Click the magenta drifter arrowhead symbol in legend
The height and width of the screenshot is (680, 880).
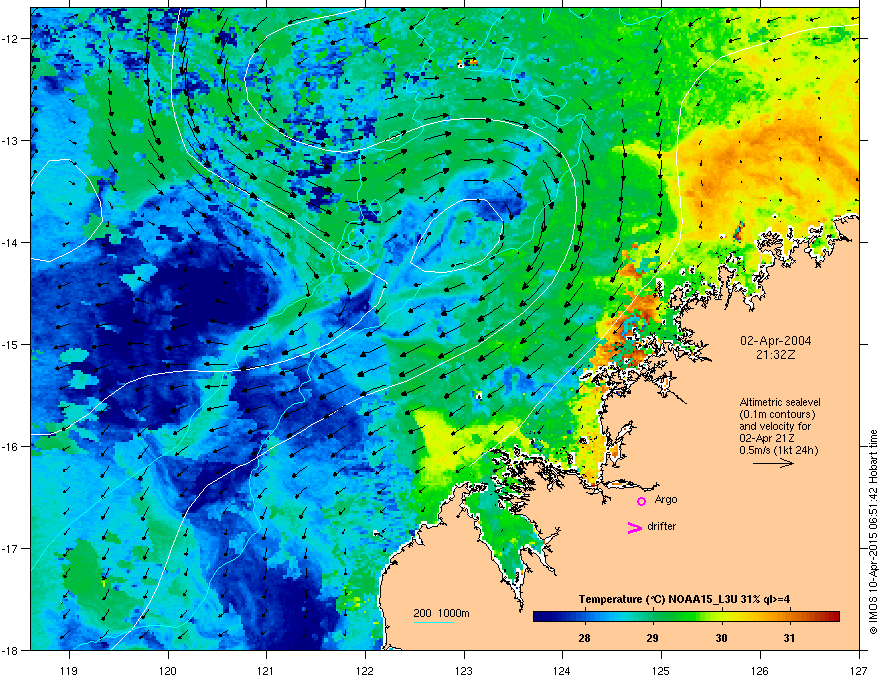[x=634, y=527]
